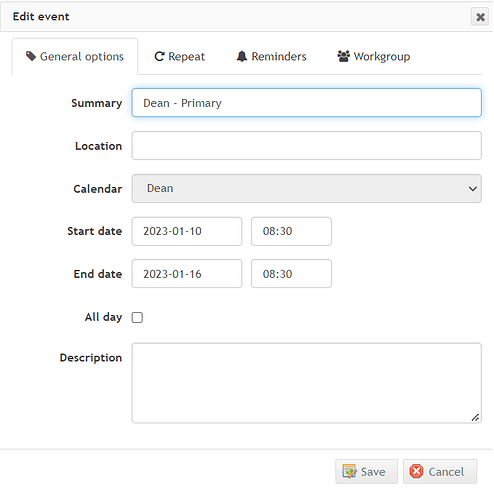This screenshot has width=494, height=499.
Task: Click the calendar Save icon
Action: 349,471
